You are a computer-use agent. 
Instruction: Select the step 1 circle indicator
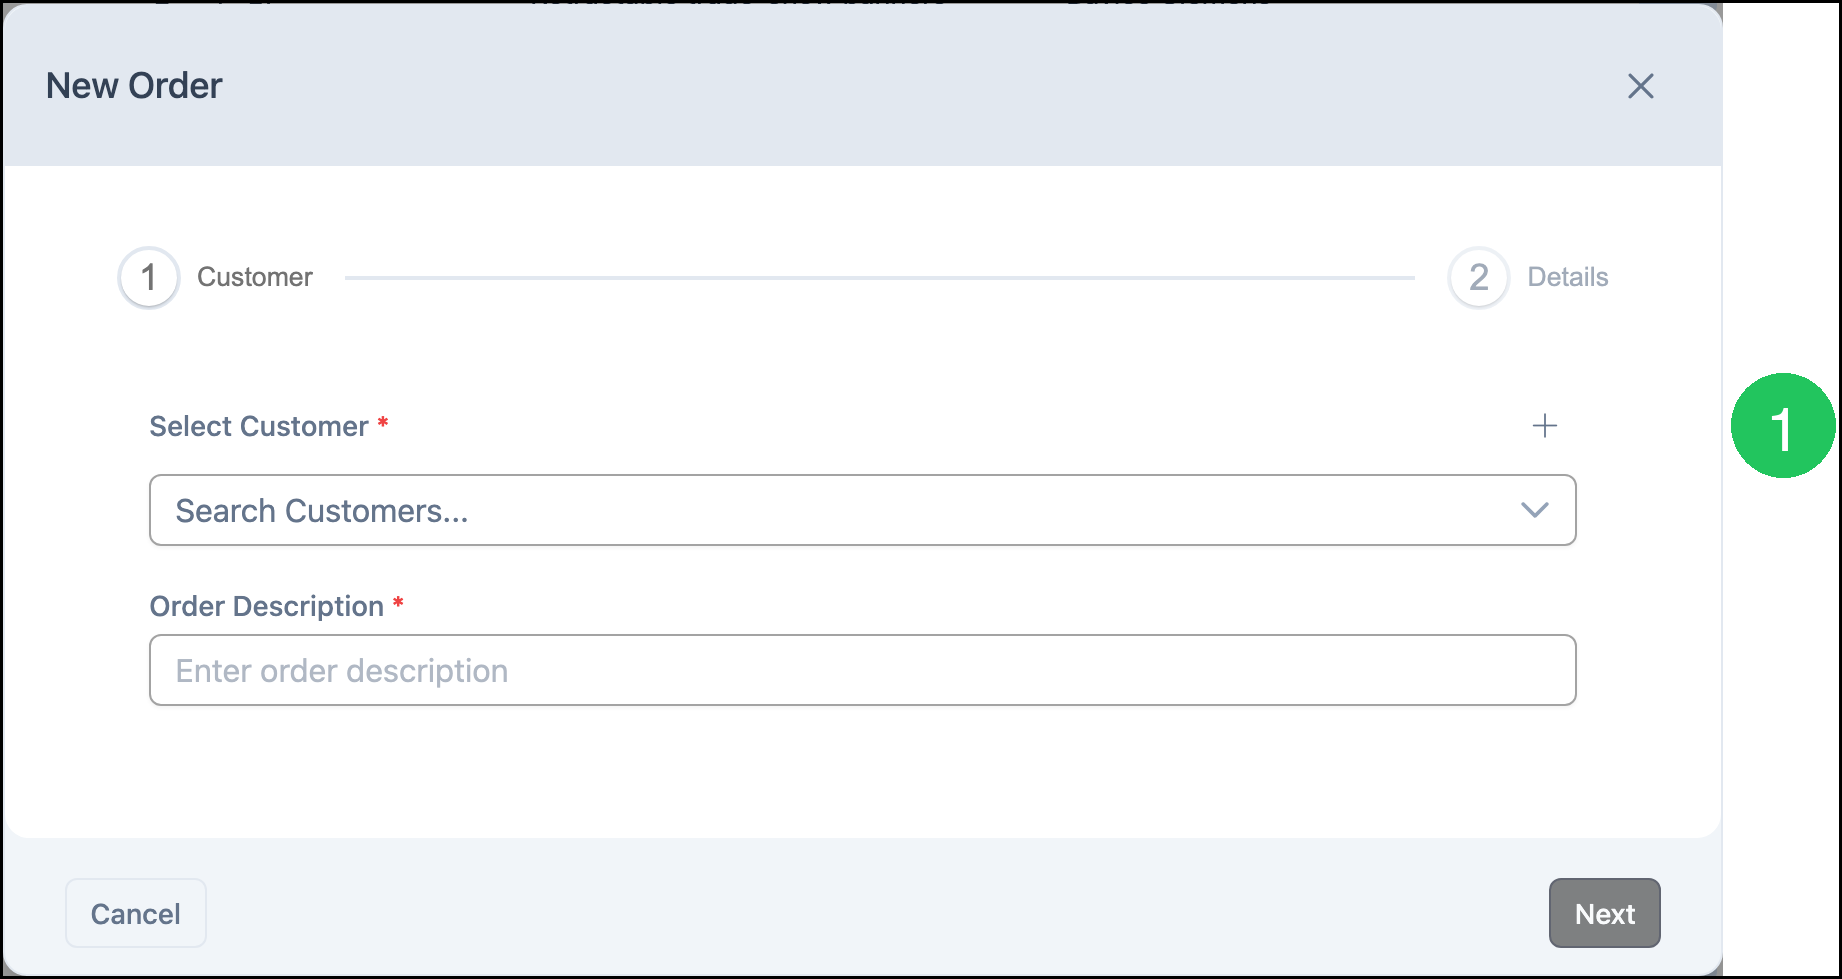click(149, 277)
